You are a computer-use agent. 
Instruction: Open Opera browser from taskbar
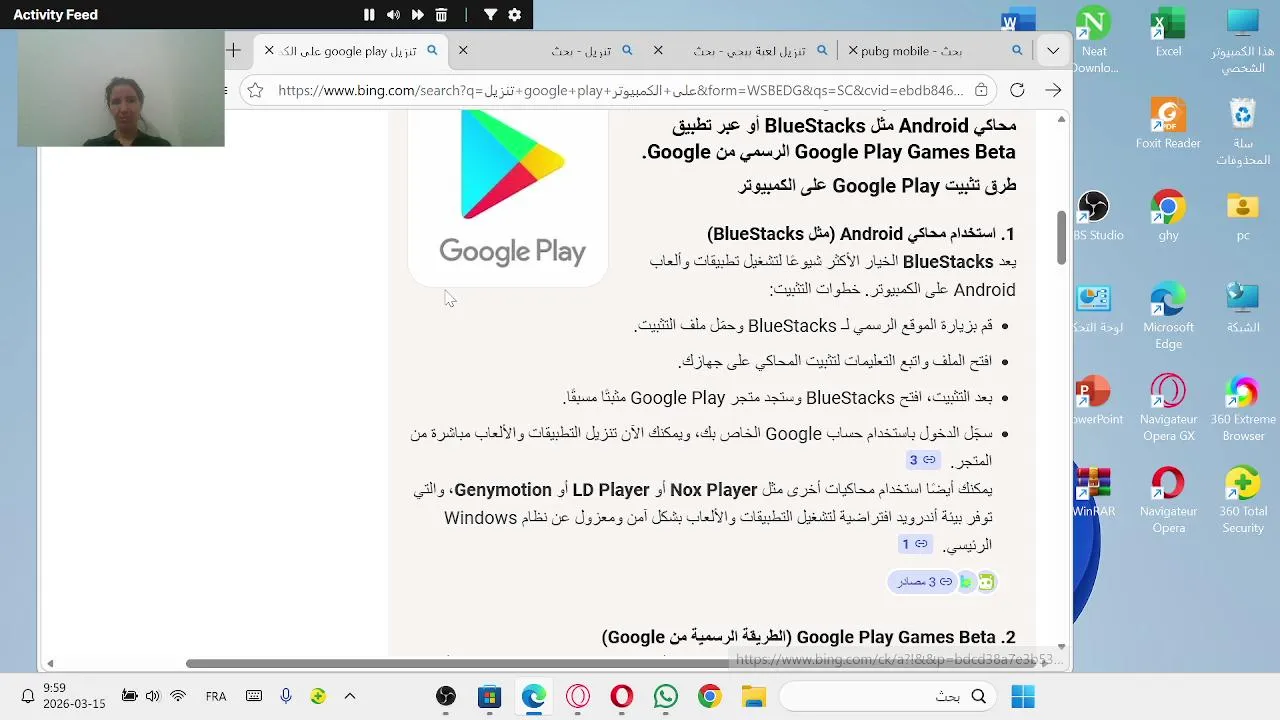tap(622, 696)
